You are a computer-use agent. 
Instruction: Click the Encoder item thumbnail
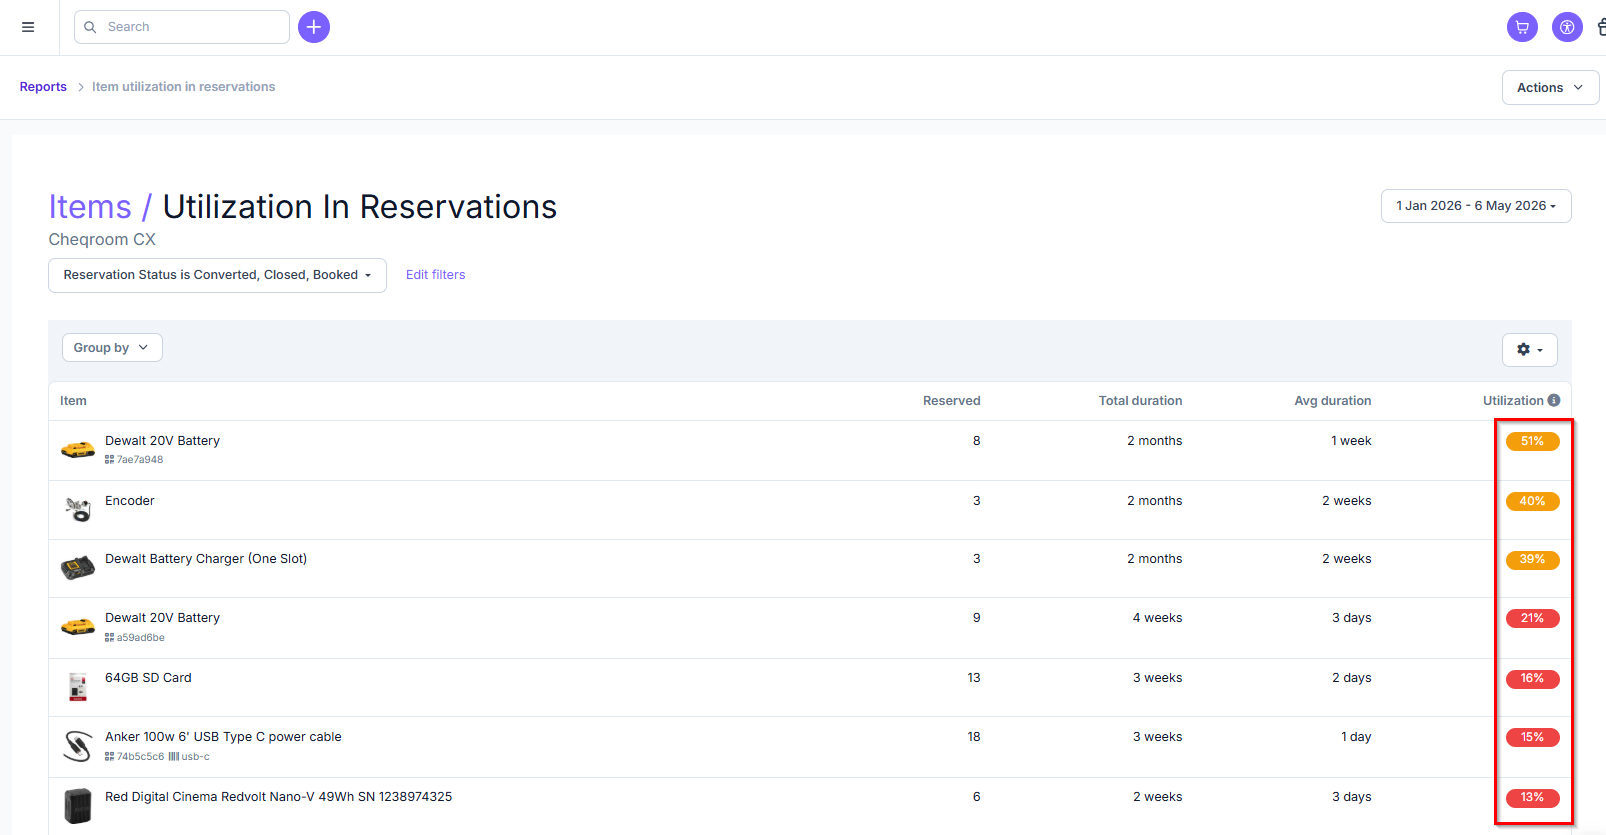[x=78, y=509]
